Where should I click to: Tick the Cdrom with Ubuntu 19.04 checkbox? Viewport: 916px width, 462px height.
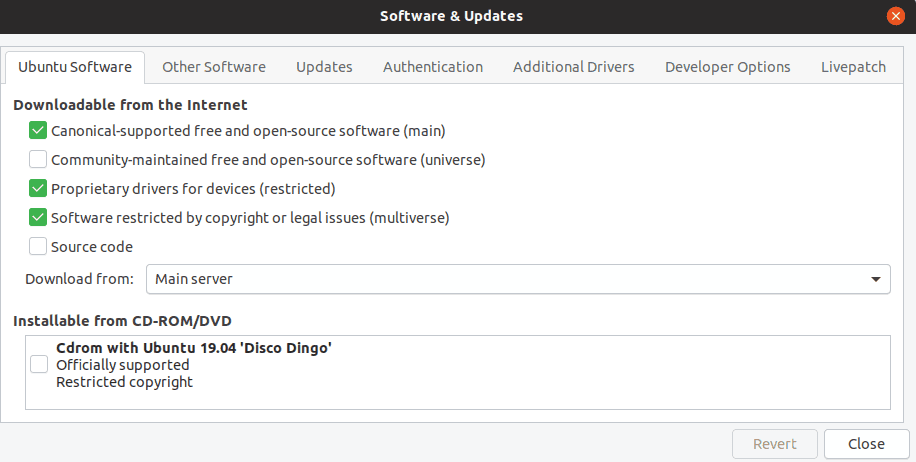(x=39, y=365)
